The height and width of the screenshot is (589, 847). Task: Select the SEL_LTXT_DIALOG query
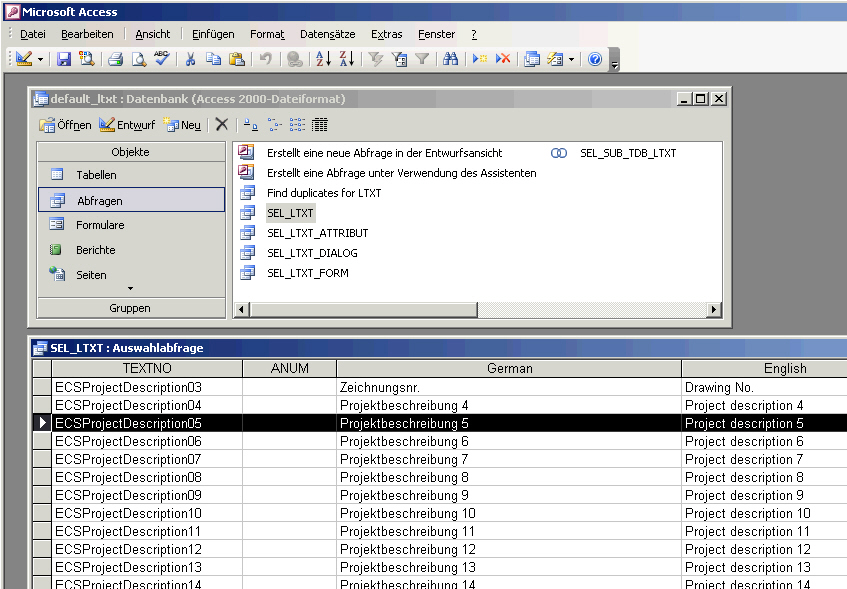tap(312, 253)
